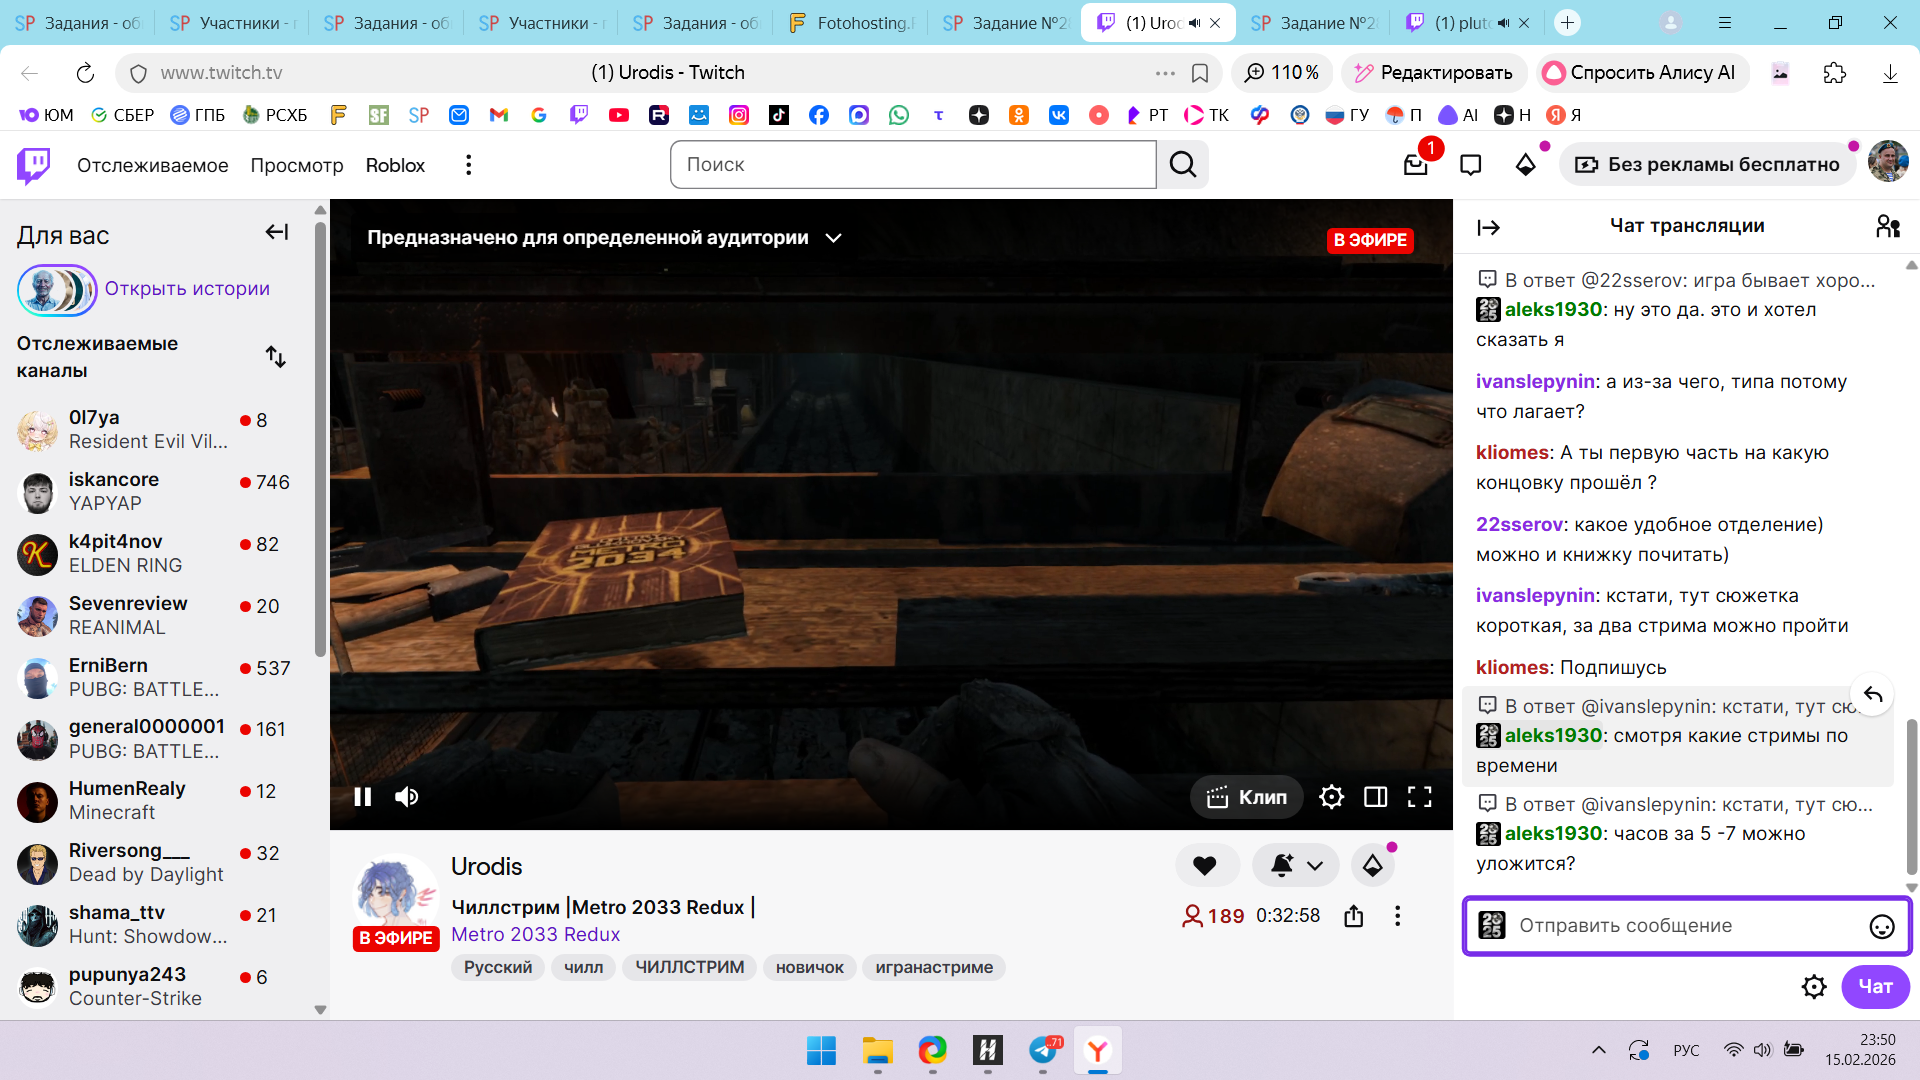Unfollow Urodis with heart button
This screenshot has height=1080, width=1920.
(1205, 866)
